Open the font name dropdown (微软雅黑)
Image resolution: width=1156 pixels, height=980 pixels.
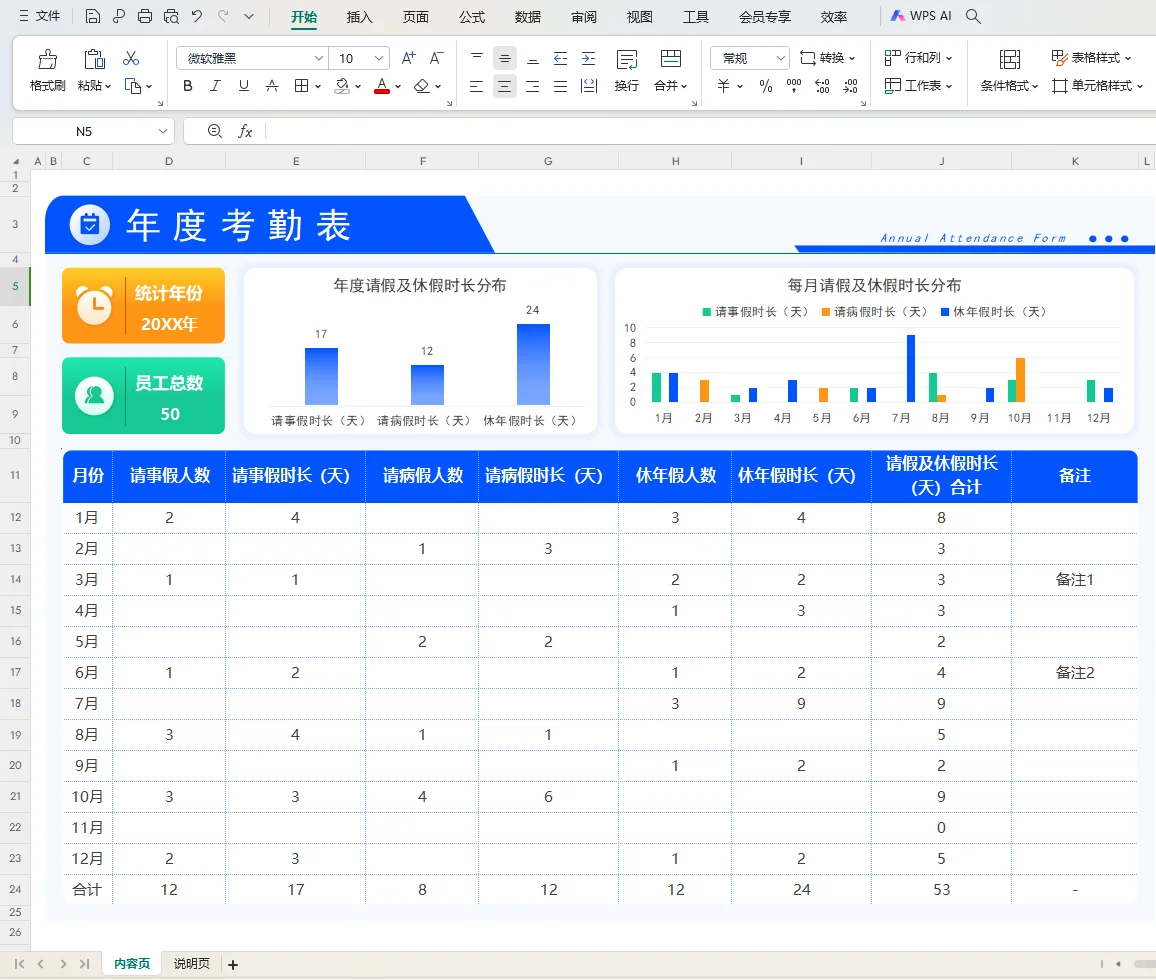pos(318,58)
